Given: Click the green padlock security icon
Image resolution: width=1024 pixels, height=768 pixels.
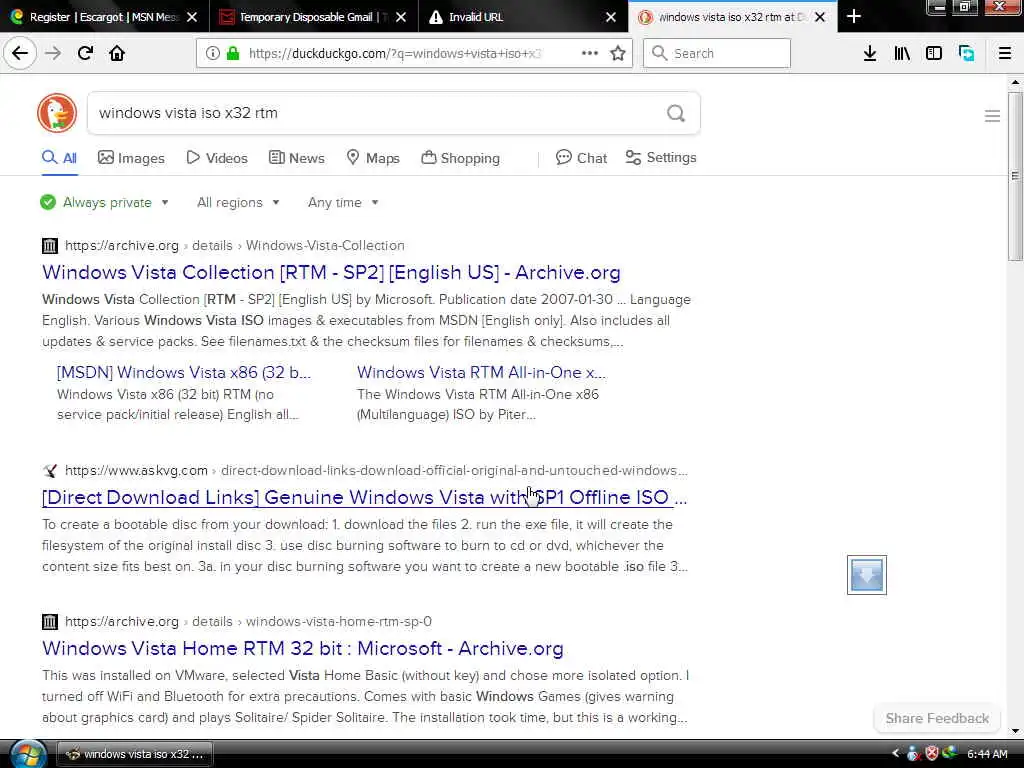Looking at the screenshot, I should (232, 53).
